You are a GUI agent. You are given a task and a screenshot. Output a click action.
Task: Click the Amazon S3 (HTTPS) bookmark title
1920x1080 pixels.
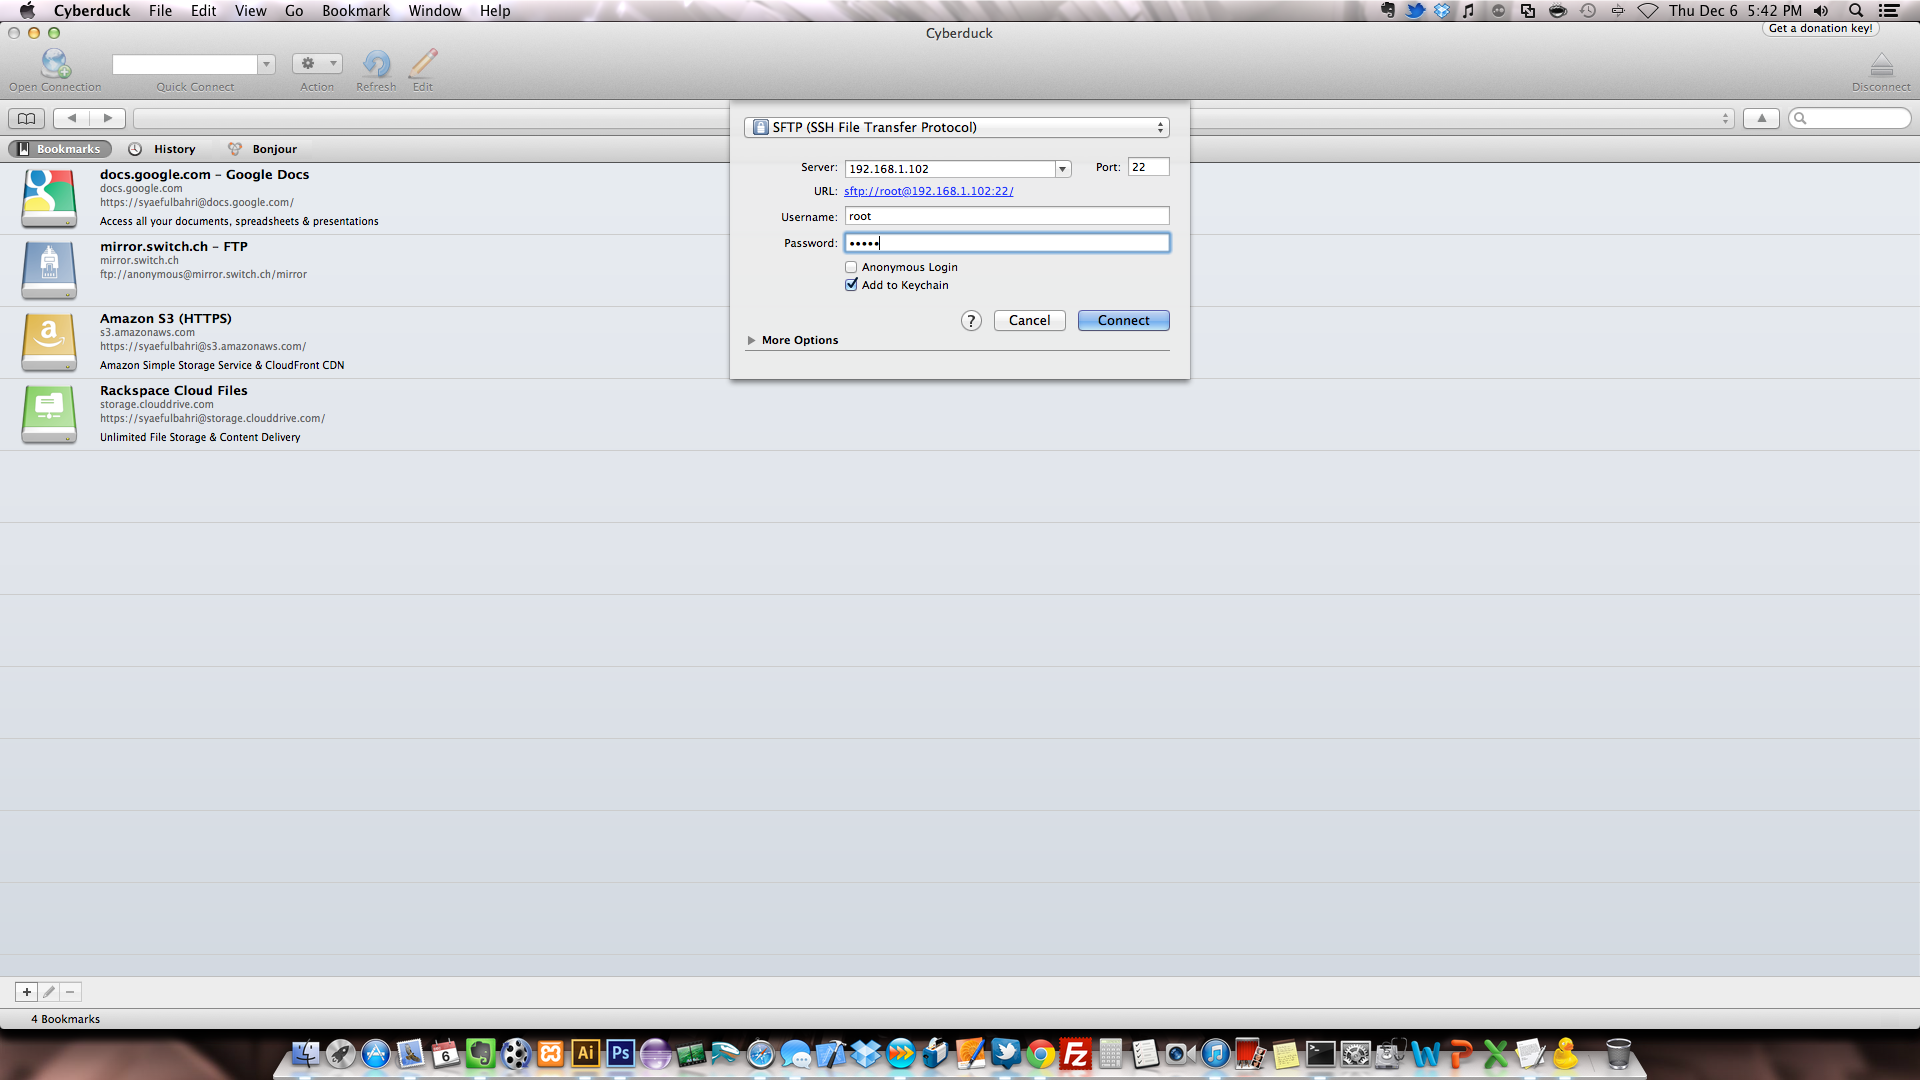[x=165, y=318]
